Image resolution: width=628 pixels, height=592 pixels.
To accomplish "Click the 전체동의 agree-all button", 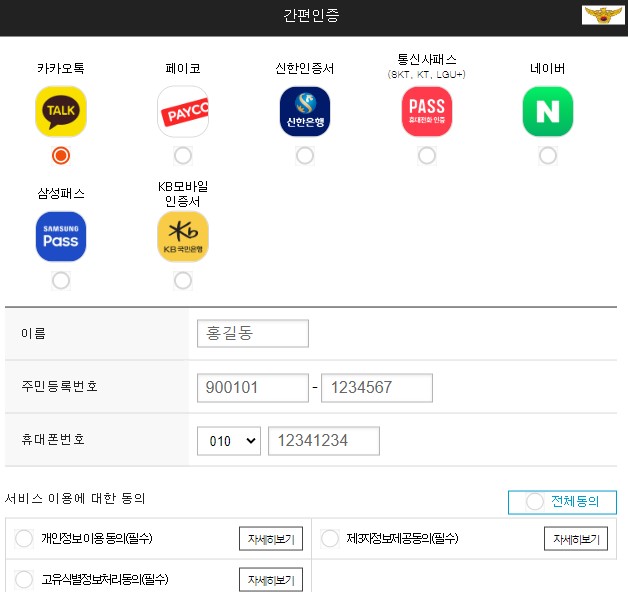I will coord(562,502).
